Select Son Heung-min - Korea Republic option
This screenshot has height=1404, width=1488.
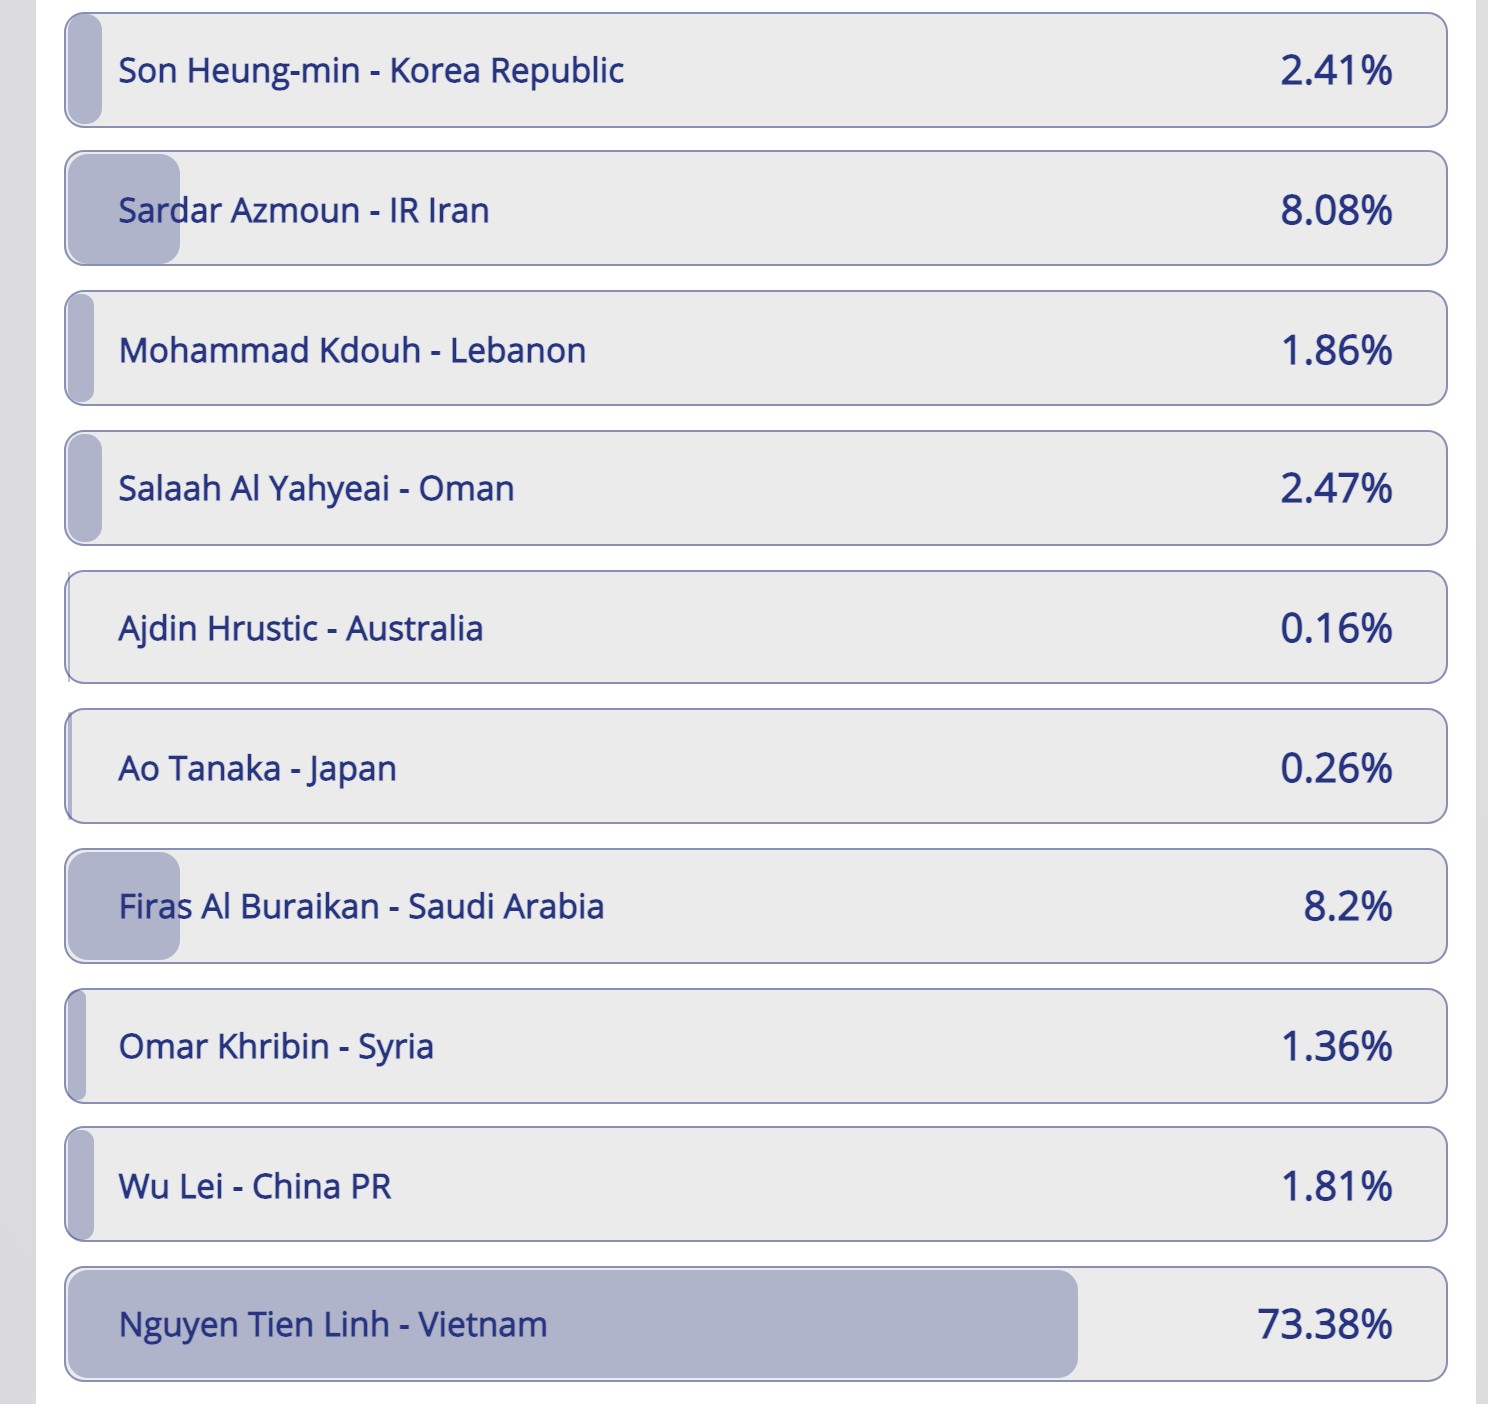756,70
